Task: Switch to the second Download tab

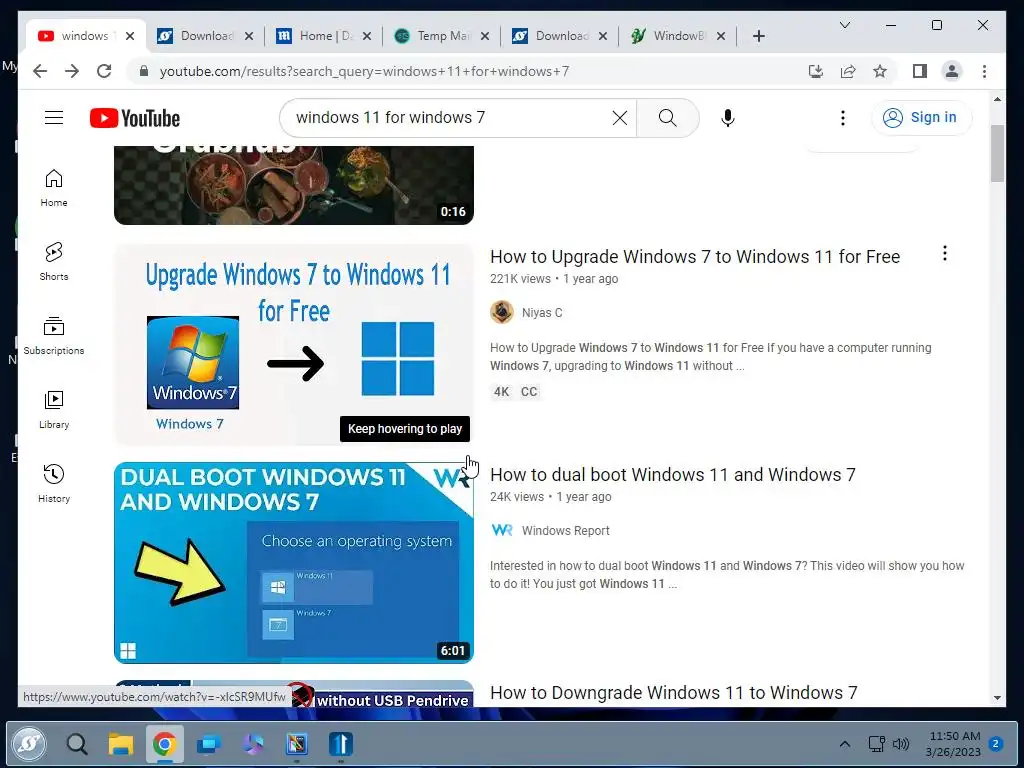Action: pyautogui.click(x=562, y=36)
